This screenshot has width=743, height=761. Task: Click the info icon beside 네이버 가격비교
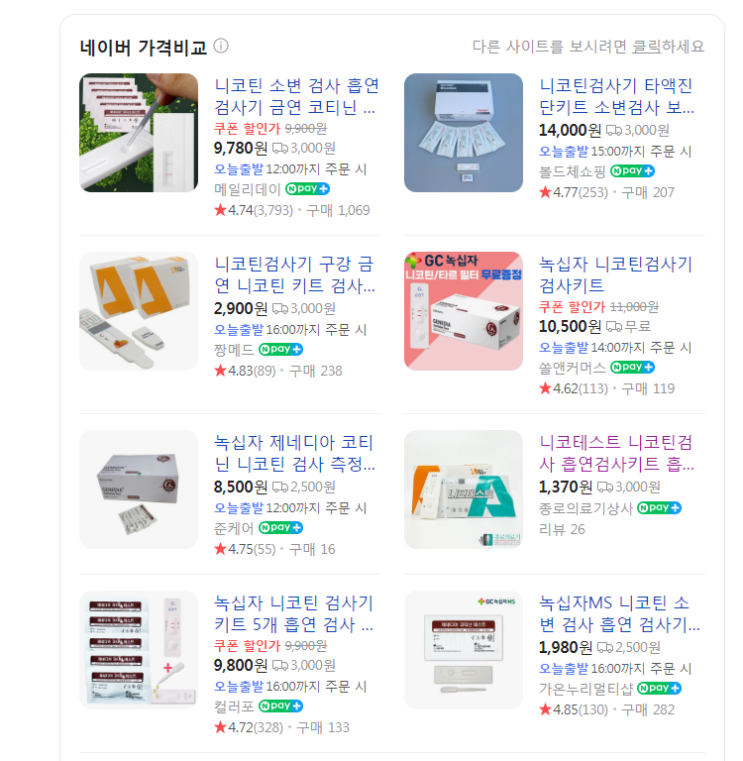221,46
